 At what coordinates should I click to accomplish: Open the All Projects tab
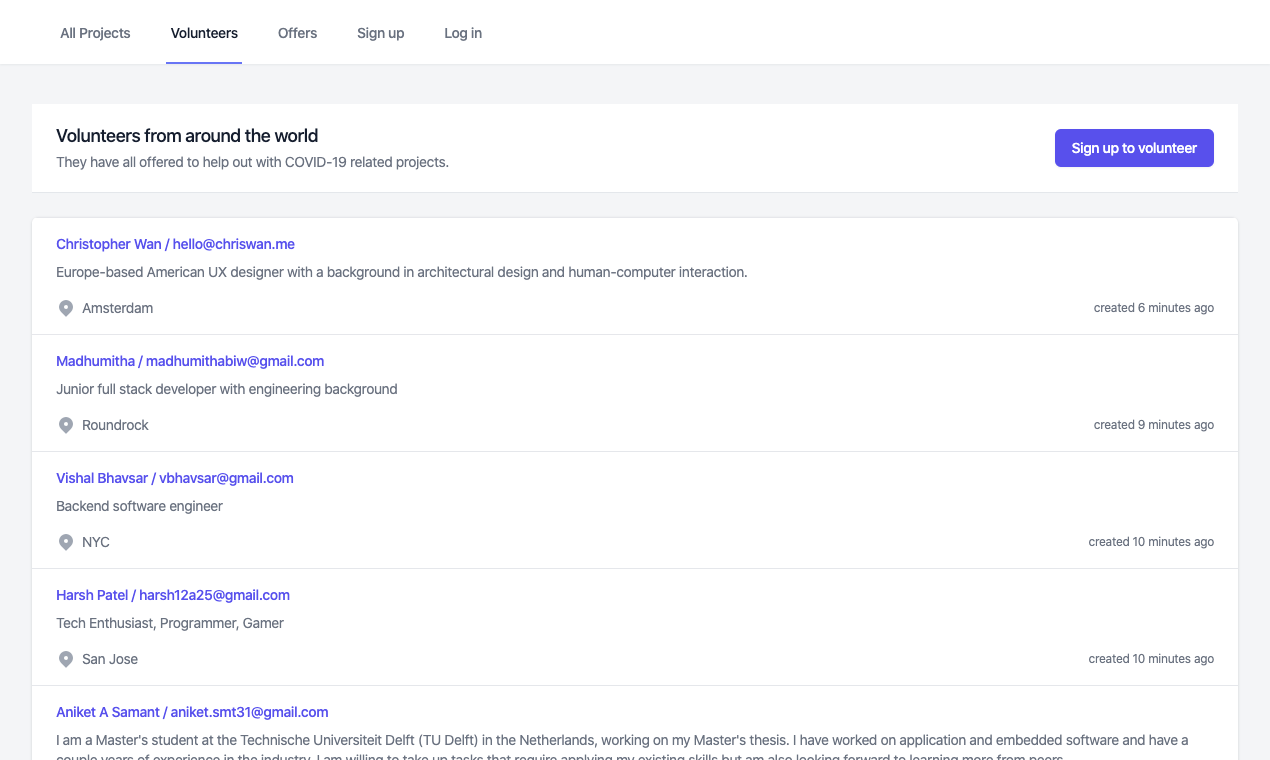pyautogui.click(x=95, y=33)
